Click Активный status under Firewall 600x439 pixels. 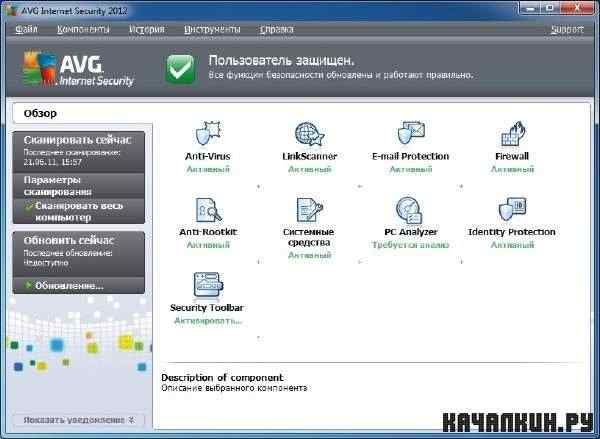tap(512, 169)
